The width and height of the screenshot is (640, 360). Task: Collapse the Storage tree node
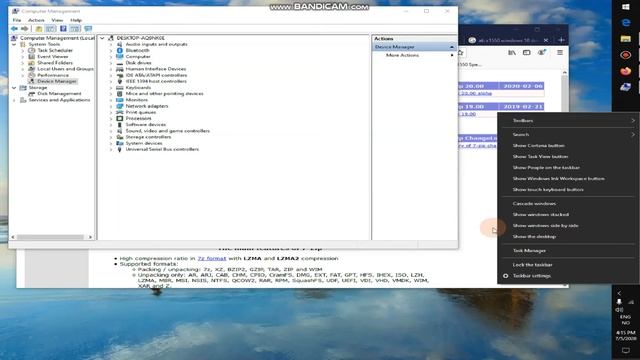[14, 87]
